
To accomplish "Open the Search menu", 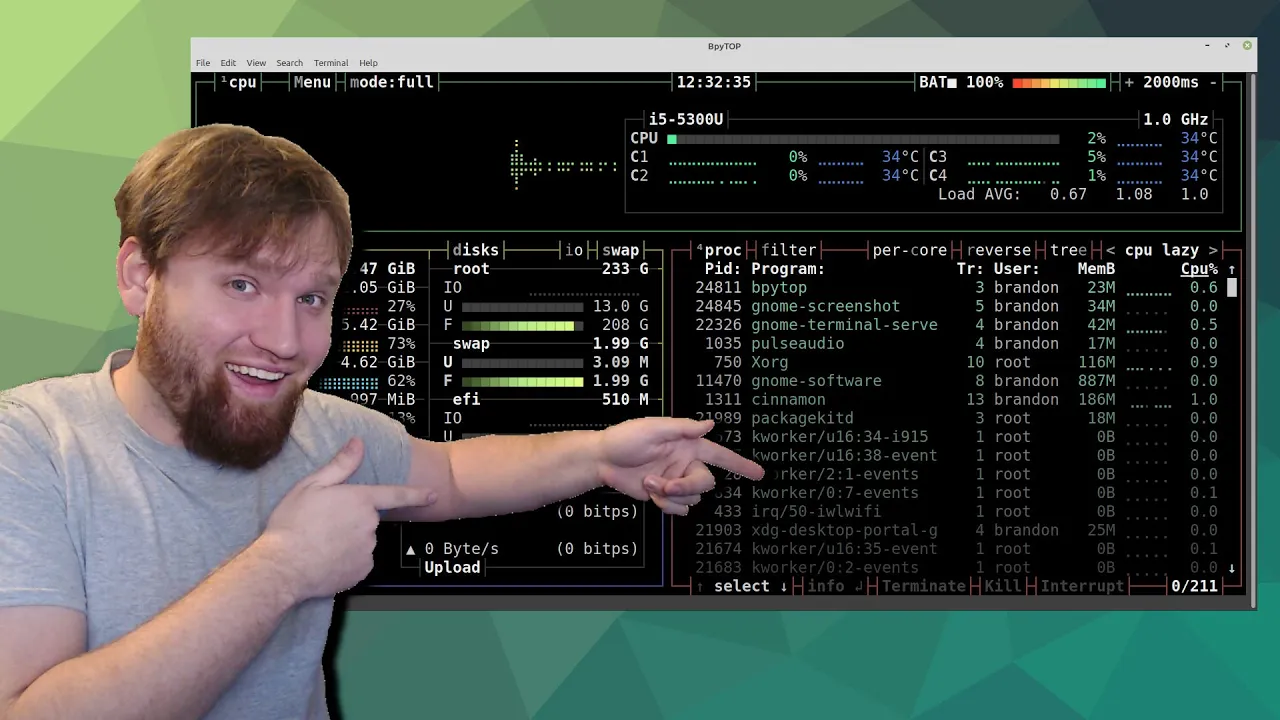I will point(289,63).
